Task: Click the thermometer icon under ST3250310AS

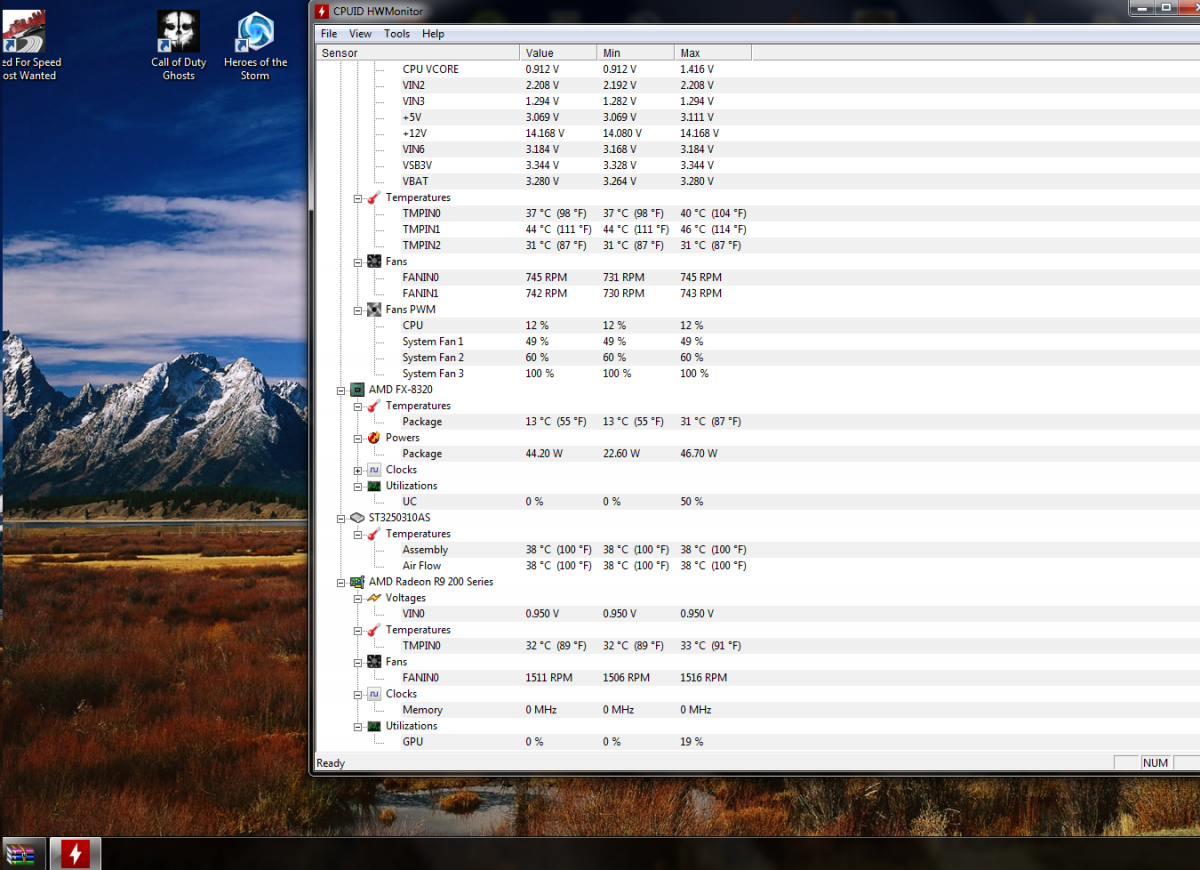Action: point(373,533)
